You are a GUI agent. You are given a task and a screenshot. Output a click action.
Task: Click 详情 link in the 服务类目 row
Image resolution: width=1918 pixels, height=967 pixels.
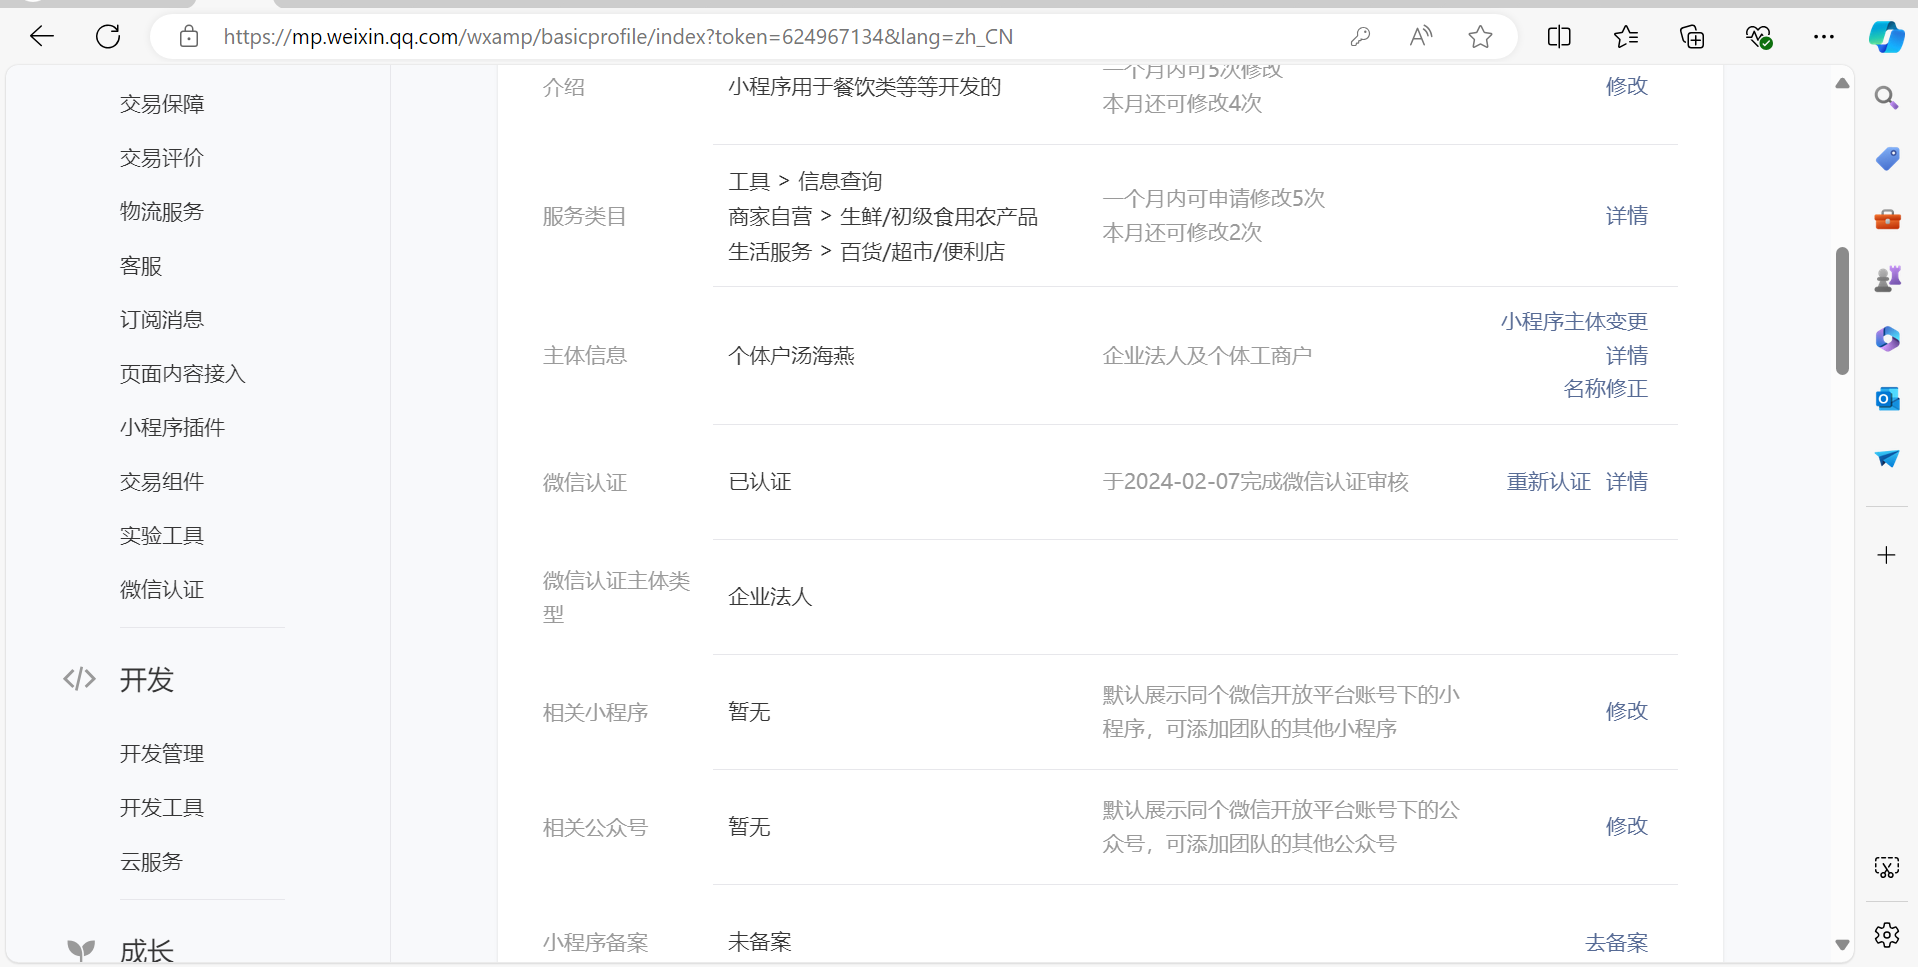(1627, 216)
